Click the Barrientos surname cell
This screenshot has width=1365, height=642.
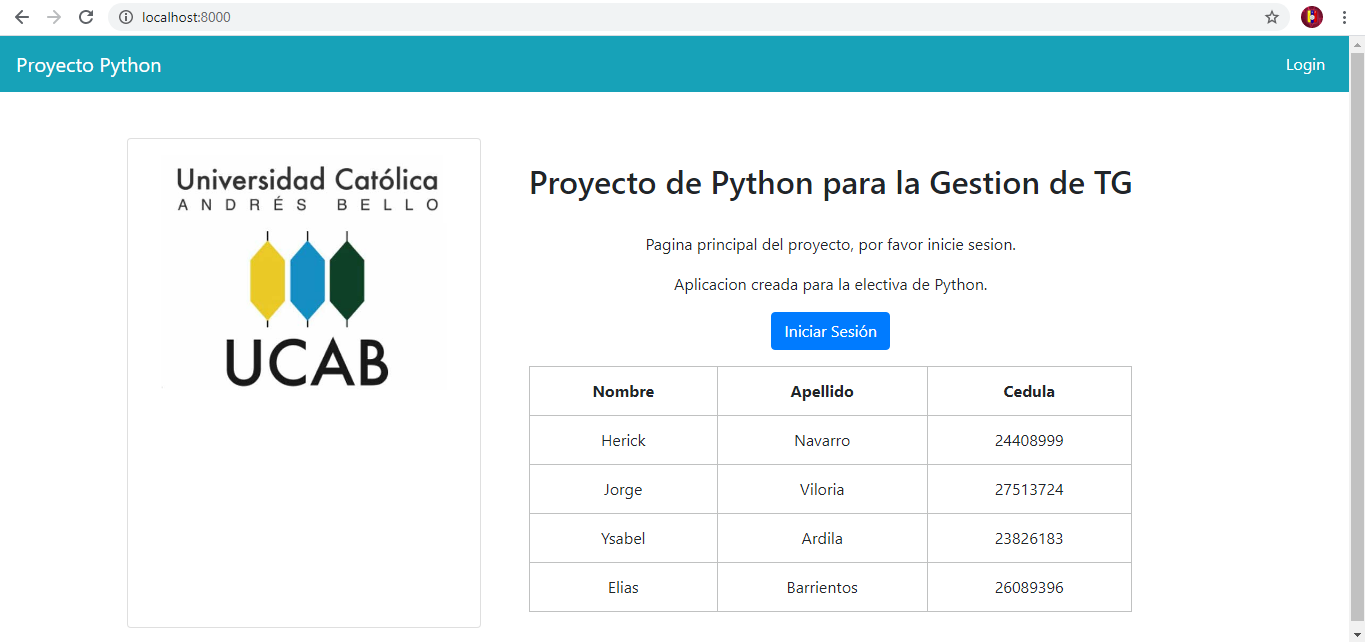point(822,587)
